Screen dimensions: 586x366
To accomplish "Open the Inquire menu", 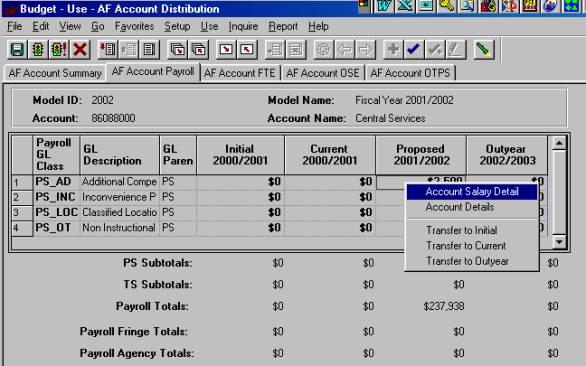I will pyautogui.click(x=243, y=27).
